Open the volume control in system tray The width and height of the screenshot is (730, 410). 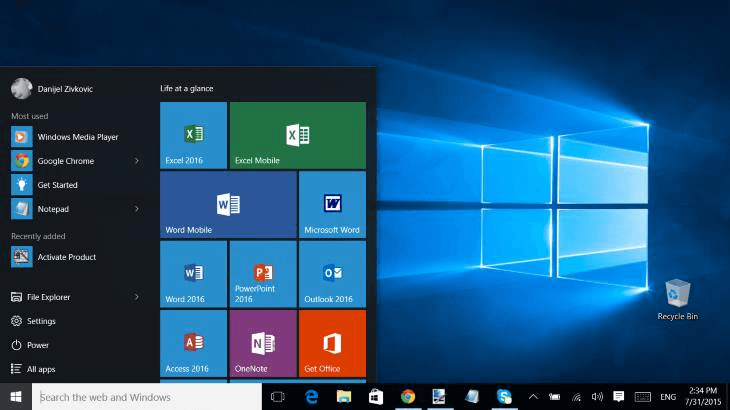point(597,397)
